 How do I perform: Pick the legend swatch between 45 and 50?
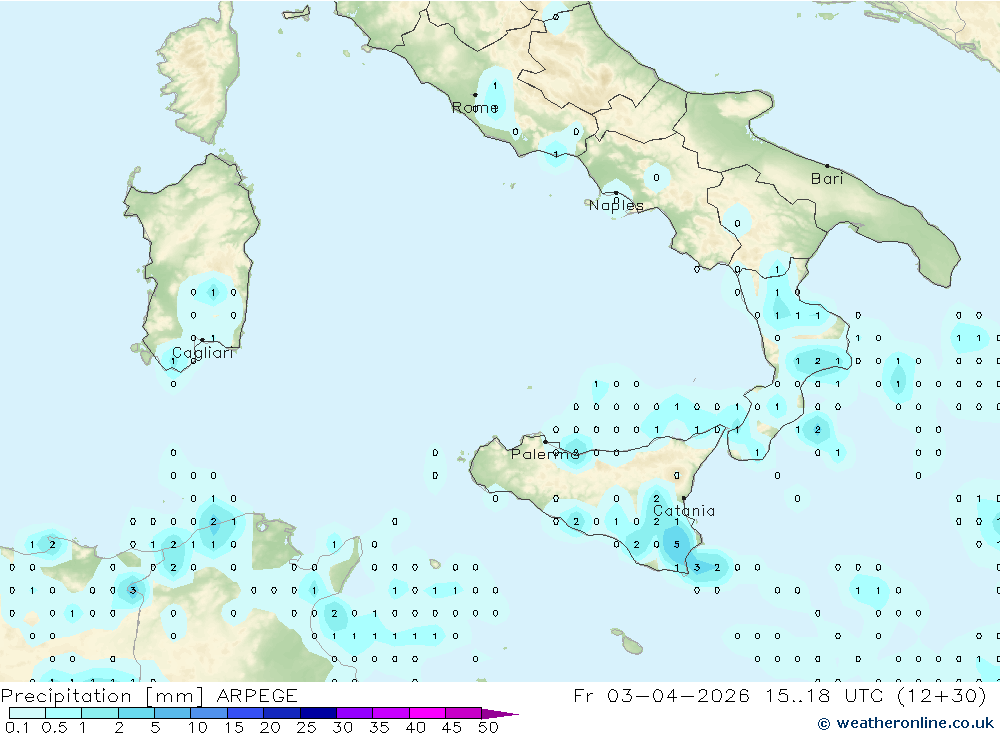(x=463, y=713)
